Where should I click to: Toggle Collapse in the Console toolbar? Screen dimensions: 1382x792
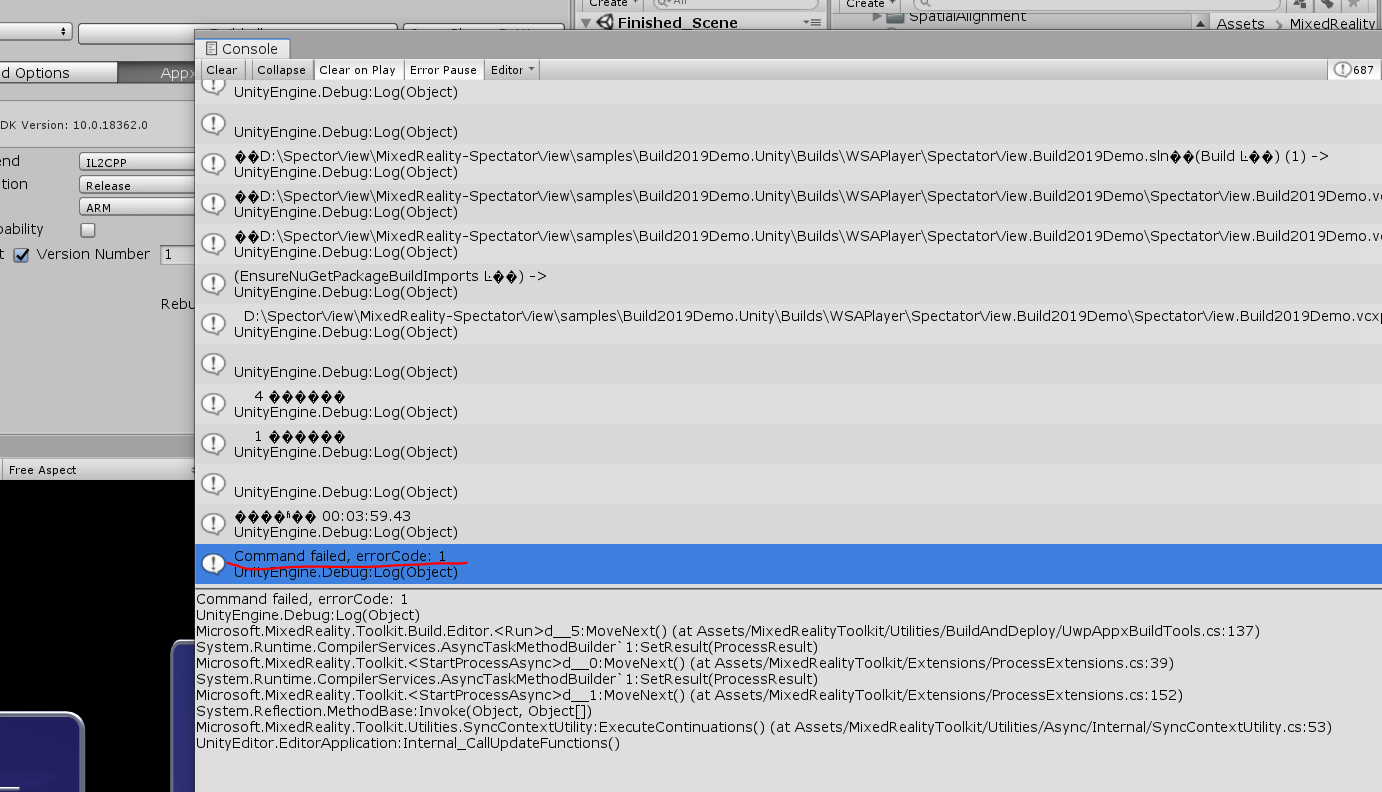[x=281, y=69]
